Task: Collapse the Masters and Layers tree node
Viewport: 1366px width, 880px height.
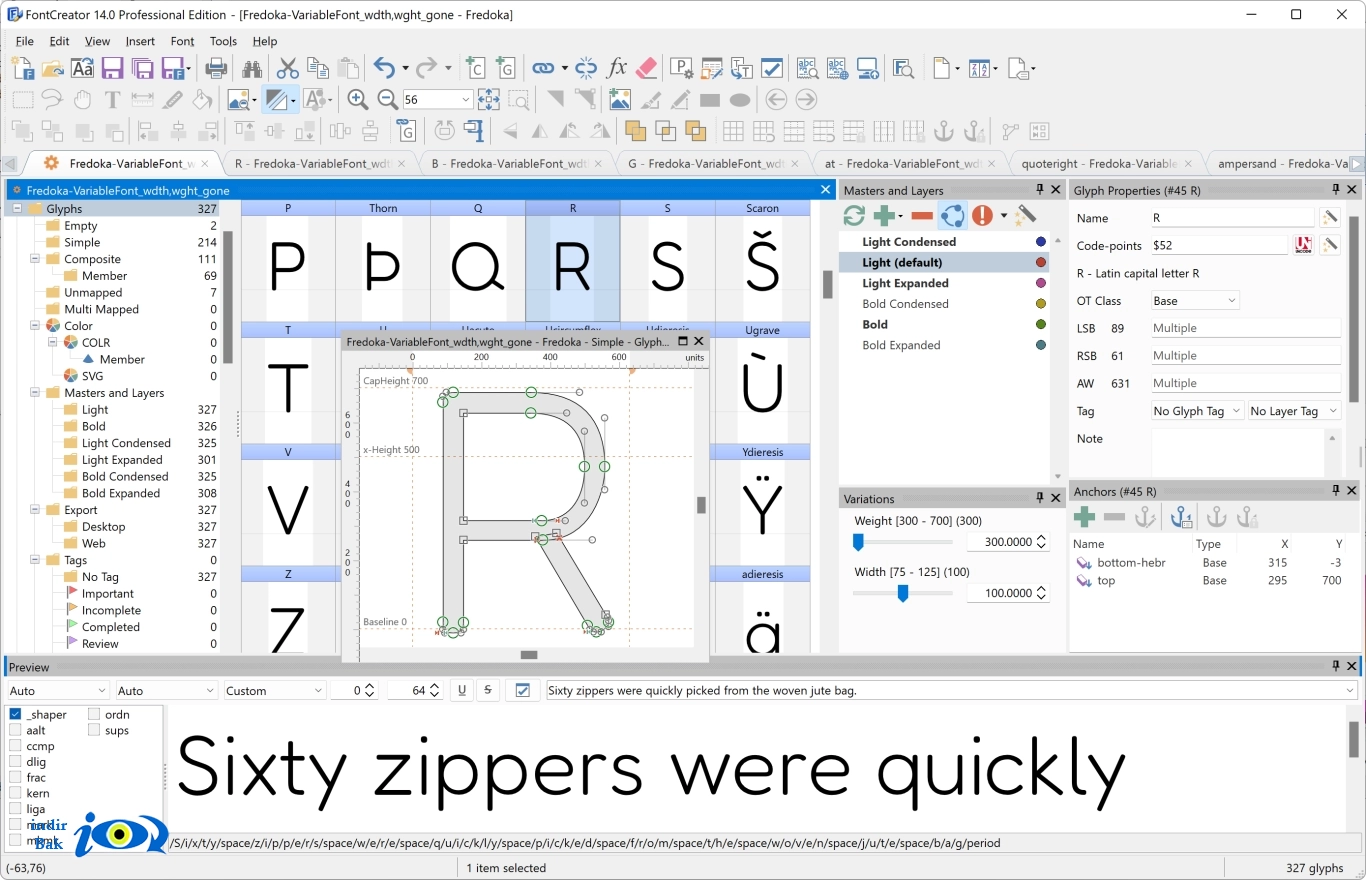Action: 34,393
